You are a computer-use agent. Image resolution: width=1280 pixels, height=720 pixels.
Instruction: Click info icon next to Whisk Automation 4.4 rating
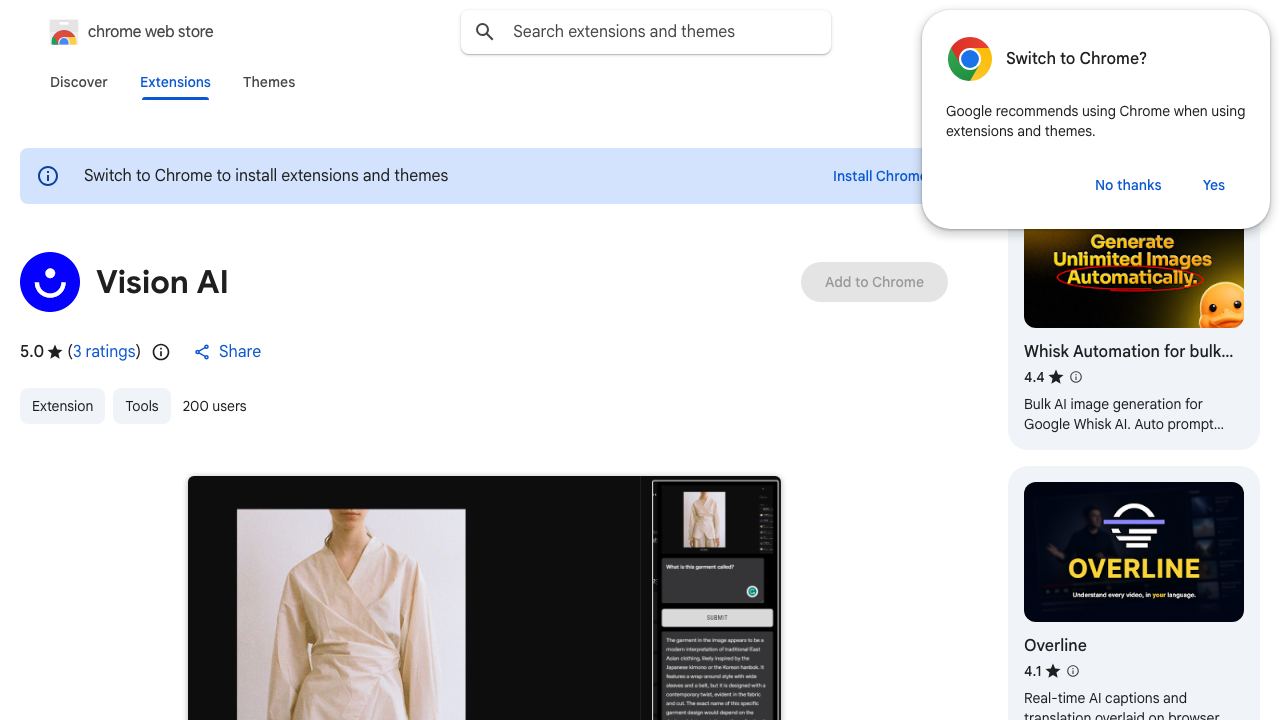1076,377
